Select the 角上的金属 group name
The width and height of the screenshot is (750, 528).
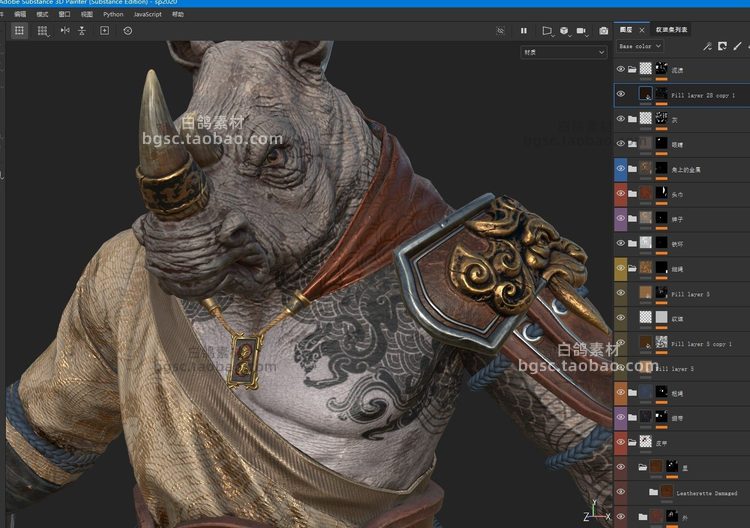(685, 170)
